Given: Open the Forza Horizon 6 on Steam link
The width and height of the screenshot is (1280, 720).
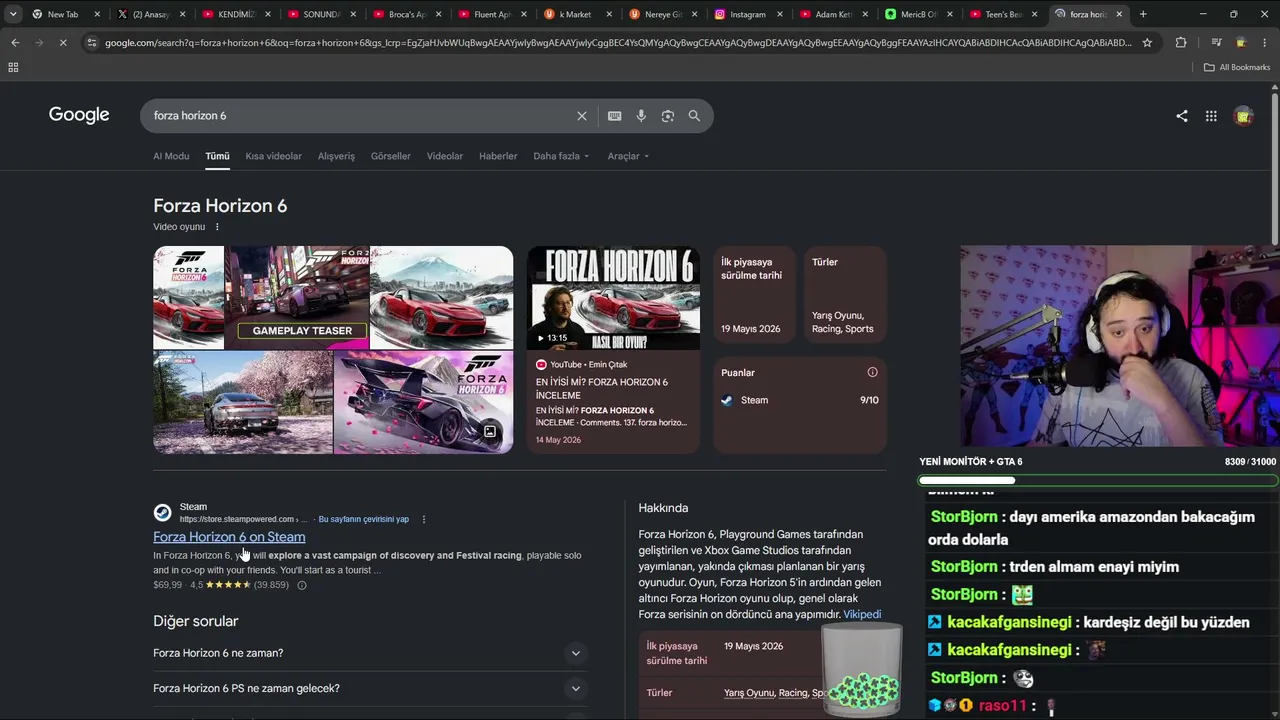Looking at the screenshot, I should pyautogui.click(x=229, y=537).
